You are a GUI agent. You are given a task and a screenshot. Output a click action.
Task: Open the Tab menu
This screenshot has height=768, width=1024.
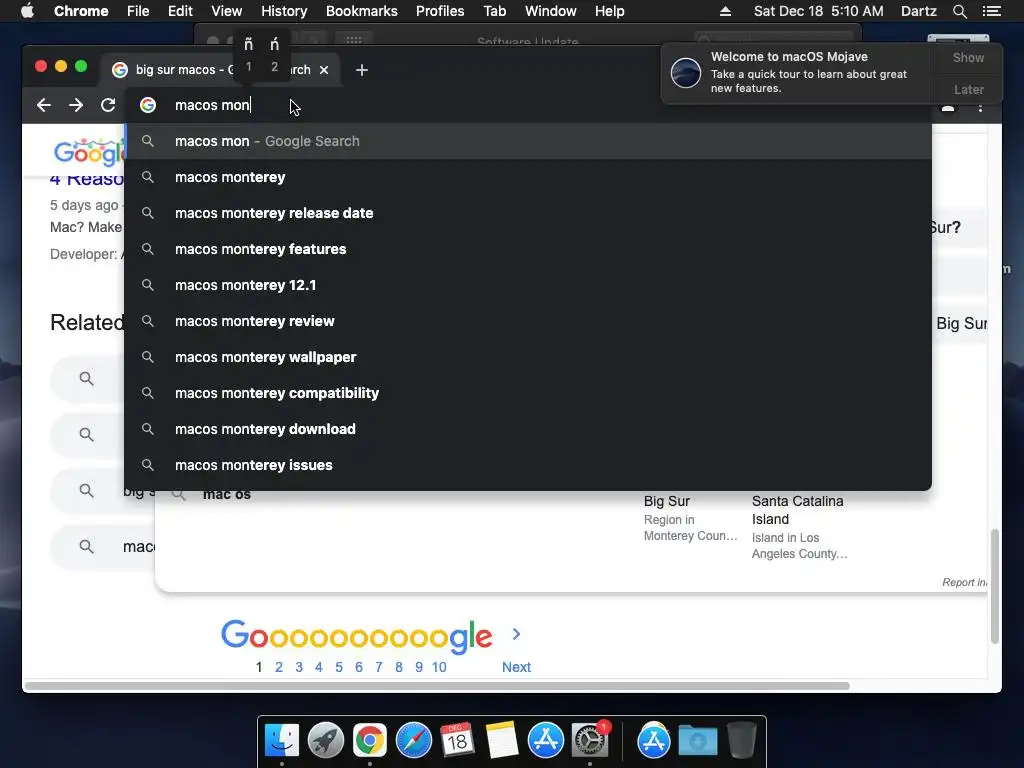pos(494,11)
